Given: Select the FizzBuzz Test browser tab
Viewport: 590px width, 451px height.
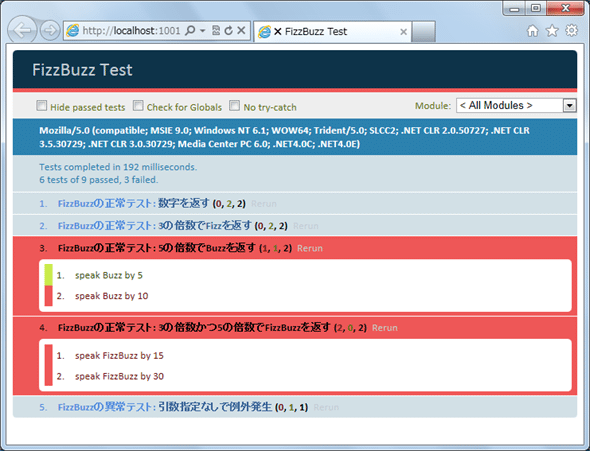Looking at the screenshot, I should [x=333, y=32].
